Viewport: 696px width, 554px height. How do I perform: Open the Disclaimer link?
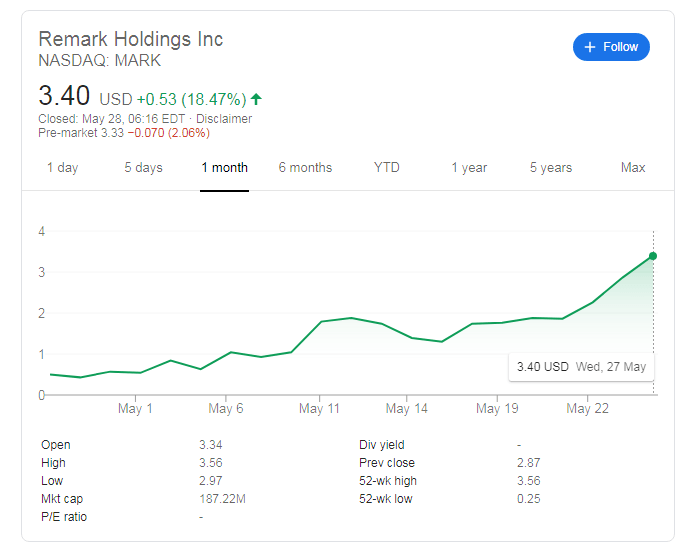pyautogui.click(x=226, y=119)
